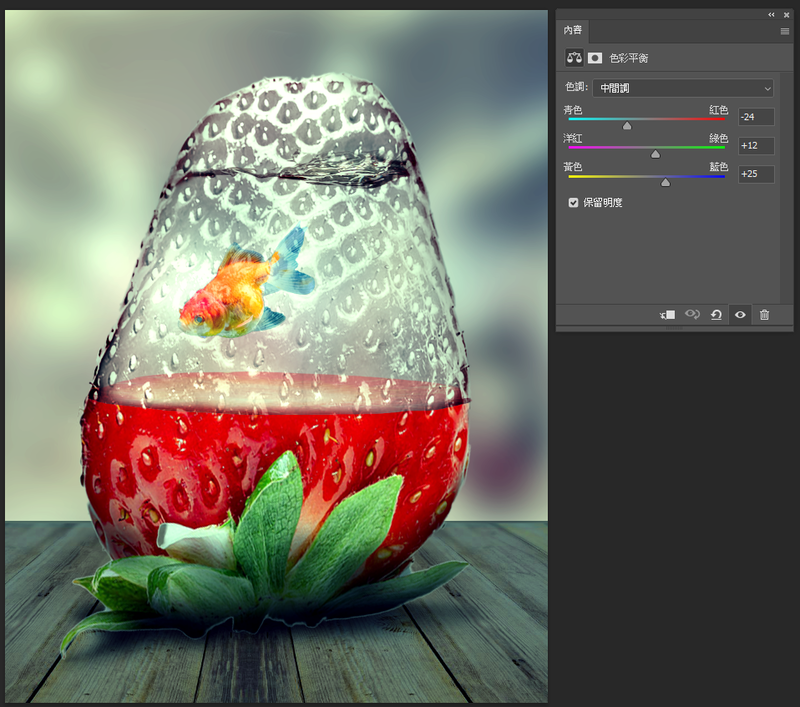Click the Color Balance adjustment icon
Viewport: 800px width, 707px height.
pyautogui.click(x=575, y=58)
